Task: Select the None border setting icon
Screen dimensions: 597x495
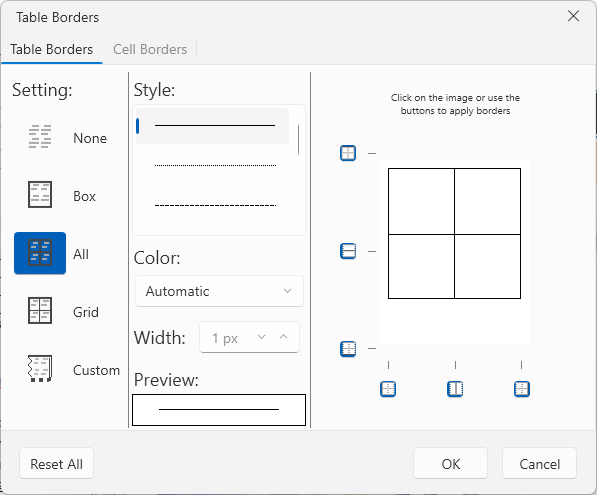Action: [x=40, y=136]
